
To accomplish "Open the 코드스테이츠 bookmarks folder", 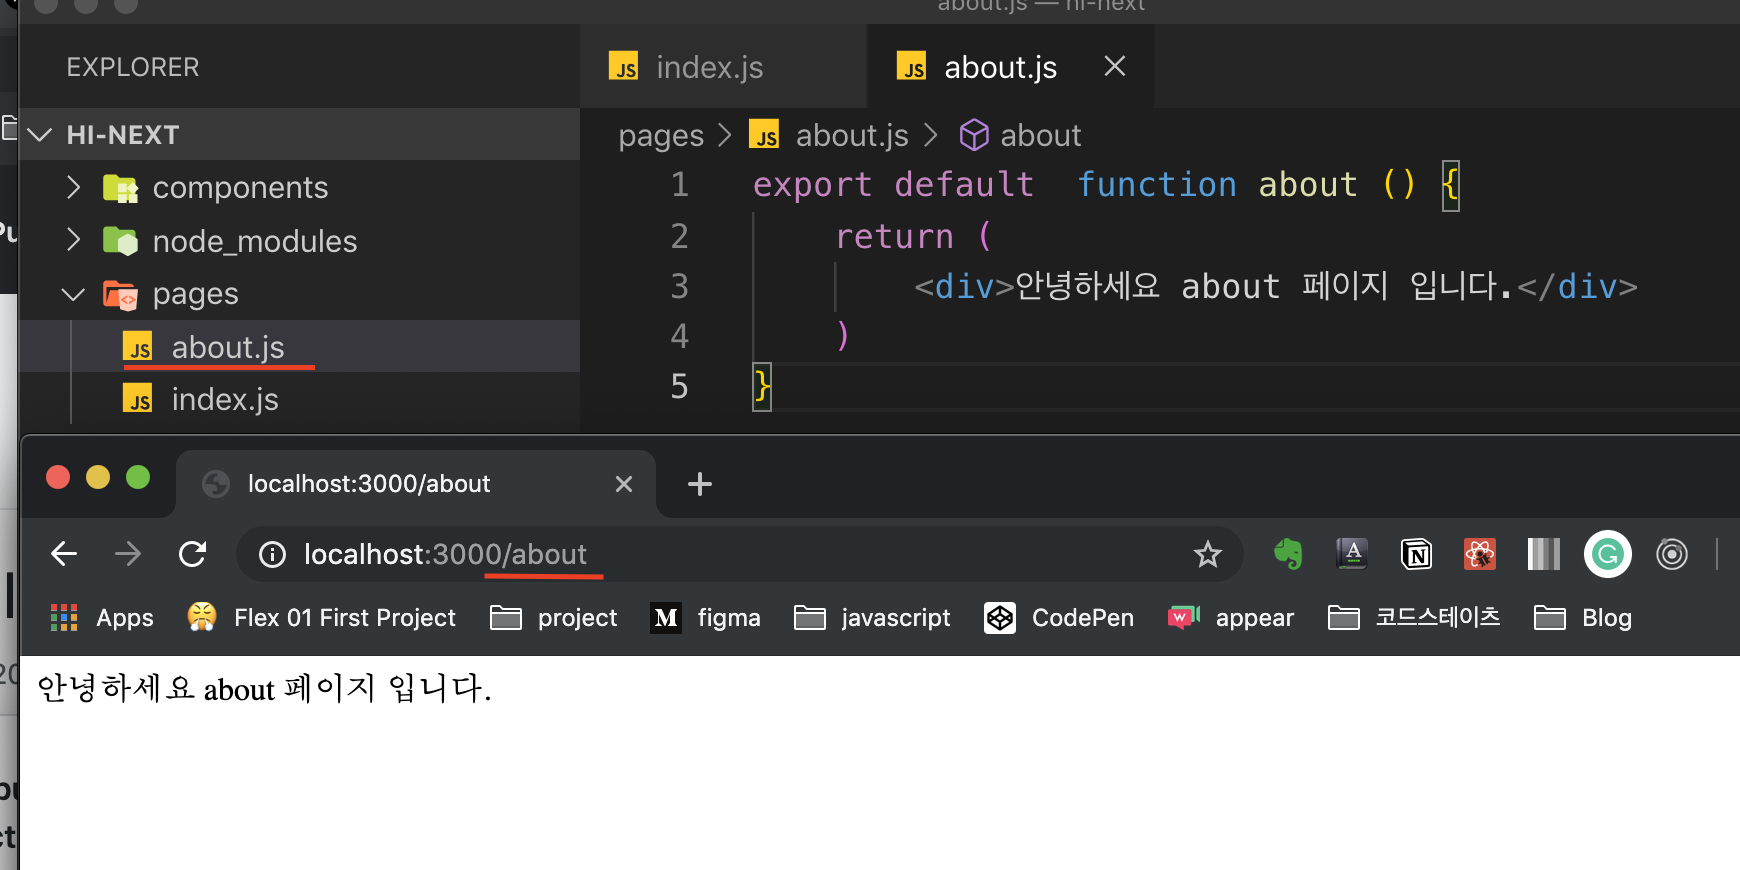I will tap(1414, 618).
